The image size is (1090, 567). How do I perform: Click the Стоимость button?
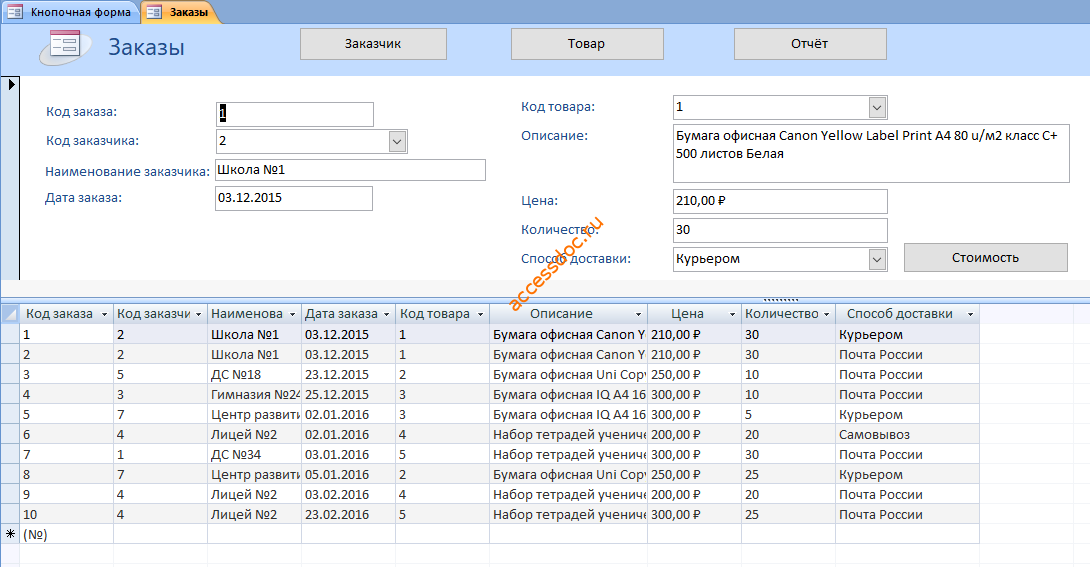[985, 258]
